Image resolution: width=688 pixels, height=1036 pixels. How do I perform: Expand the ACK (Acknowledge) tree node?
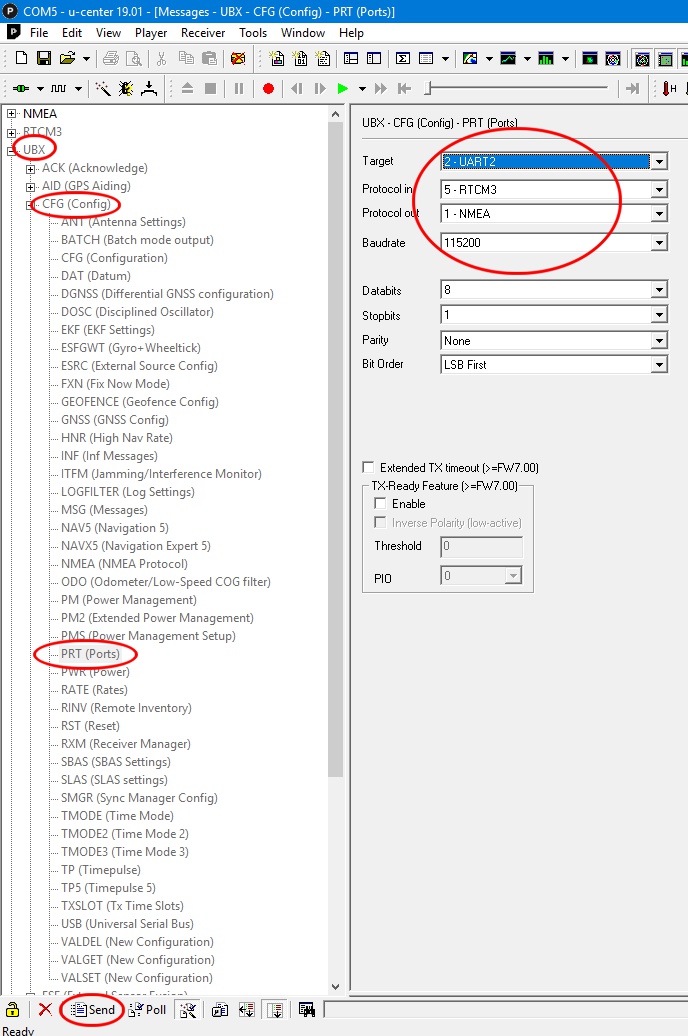pos(30,168)
